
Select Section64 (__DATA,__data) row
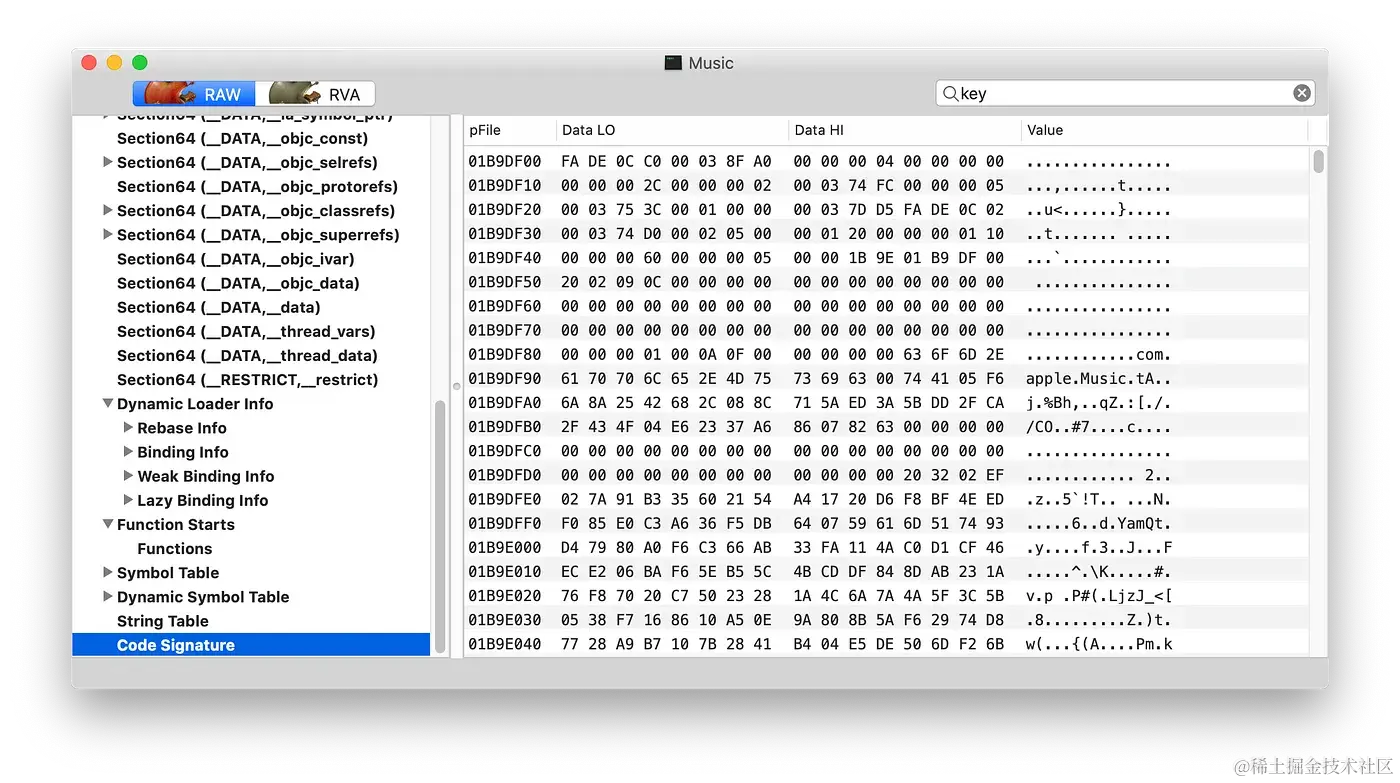[251, 307]
